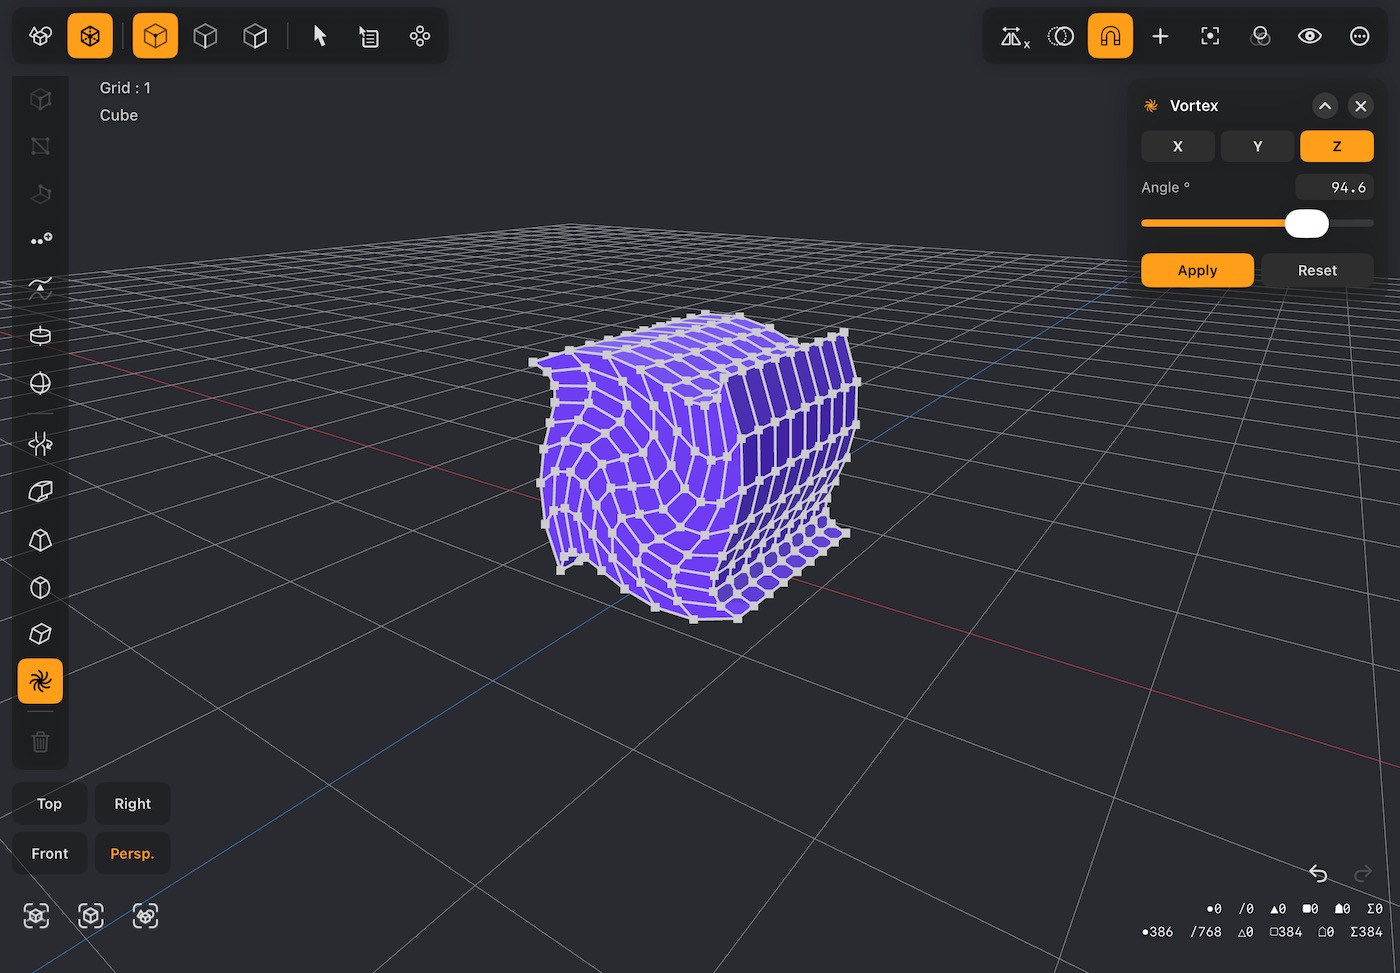The width and height of the screenshot is (1400, 973).
Task: Set Vortex axis to Y
Action: (1257, 146)
